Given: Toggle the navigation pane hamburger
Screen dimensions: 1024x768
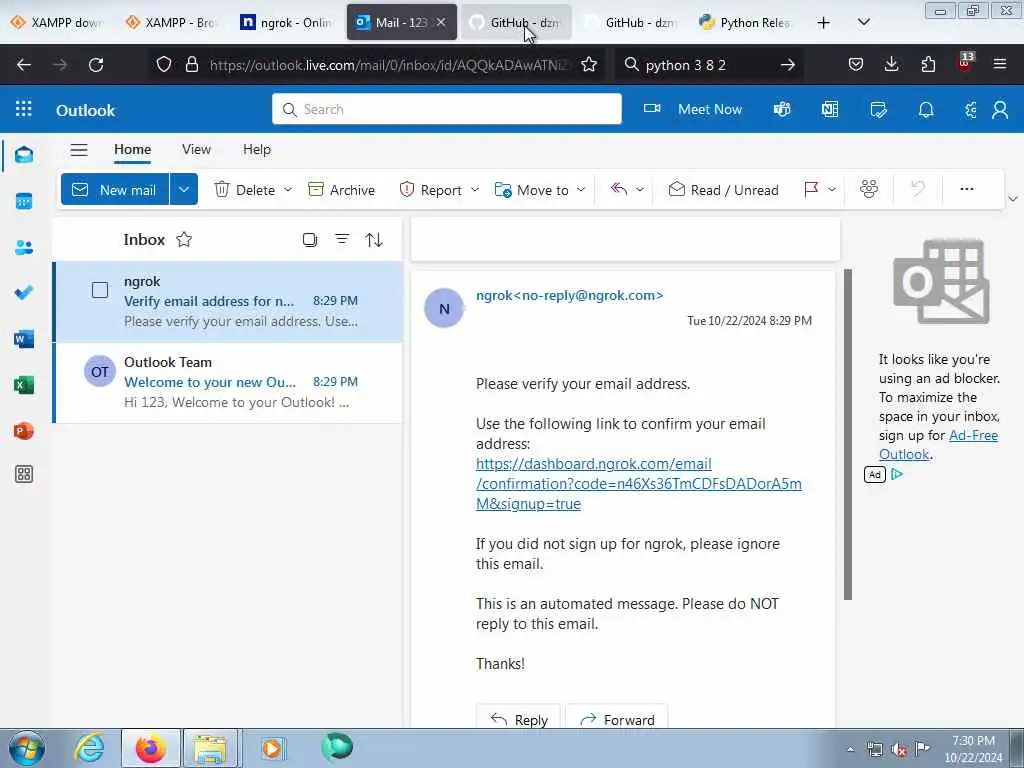Looking at the screenshot, I should (x=79, y=150).
